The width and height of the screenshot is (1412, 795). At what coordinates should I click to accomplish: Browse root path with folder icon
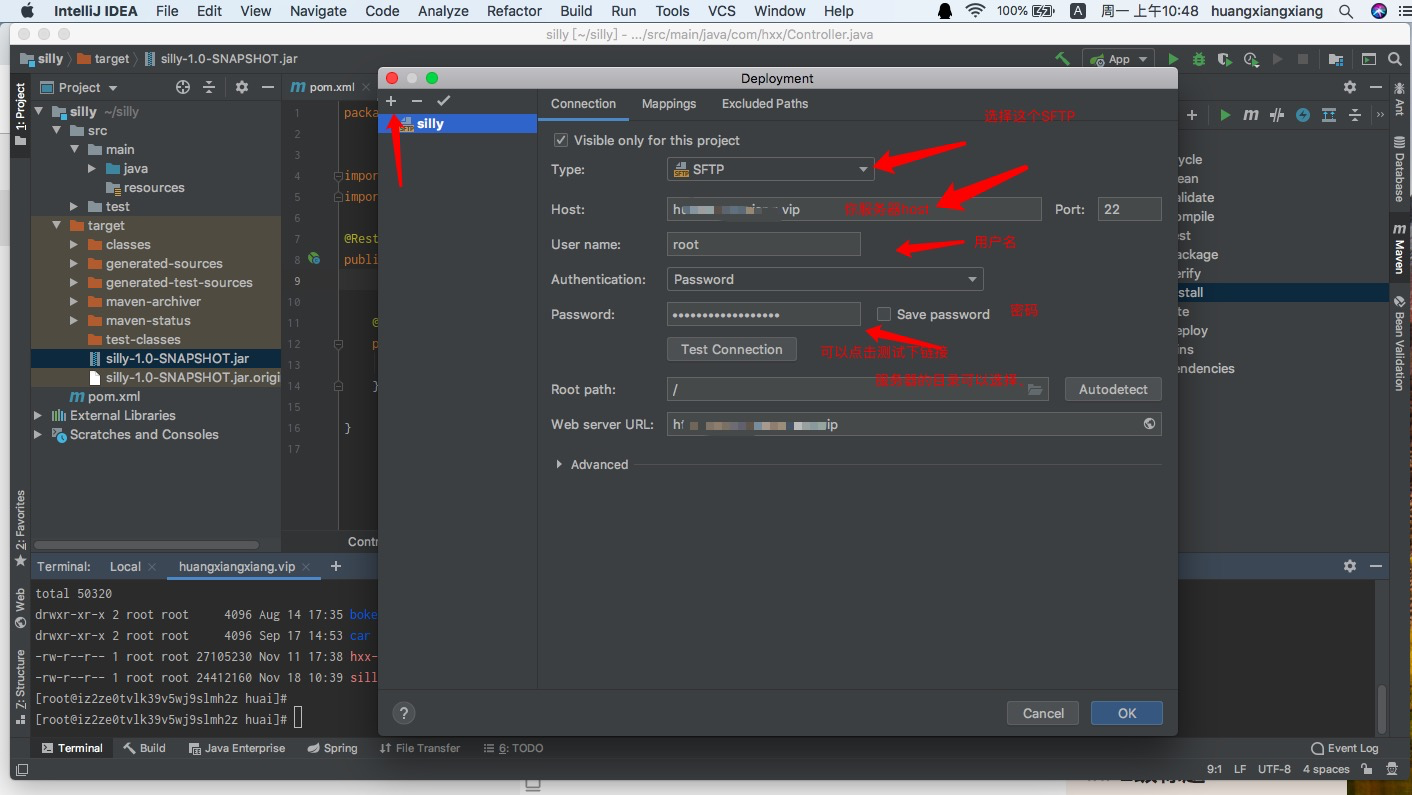click(x=1035, y=389)
